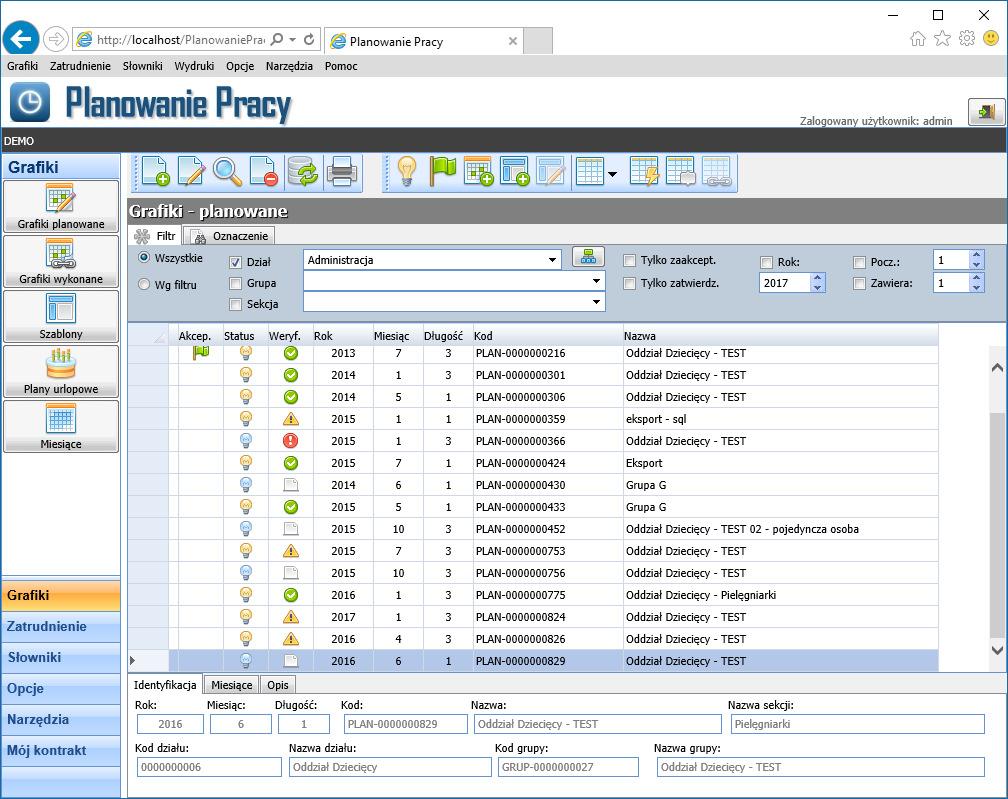Screen dimensions: 1008x799
Task: Open the Sekcja dropdown list
Action: 596,301
